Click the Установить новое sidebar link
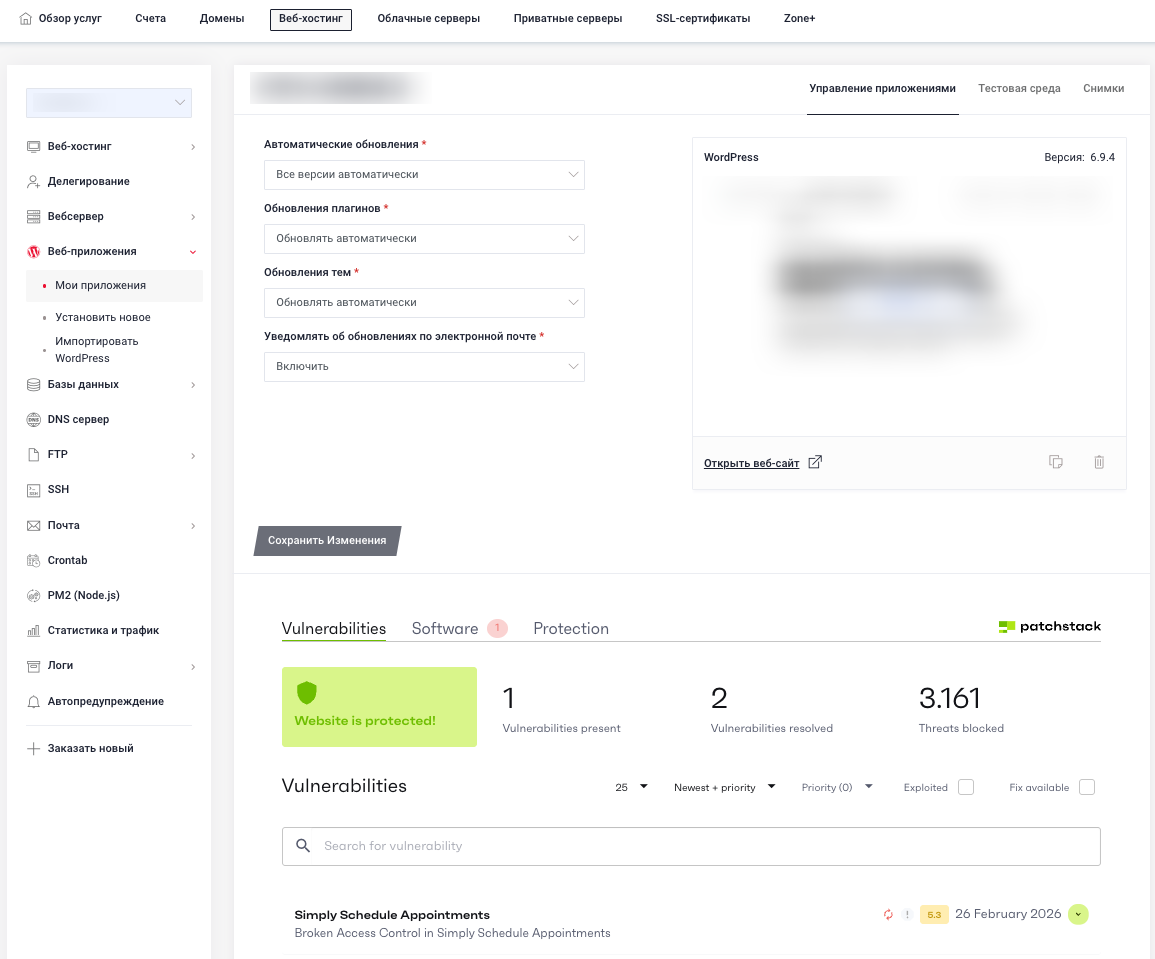Image resolution: width=1155 pixels, height=959 pixels. coord(102,317)
